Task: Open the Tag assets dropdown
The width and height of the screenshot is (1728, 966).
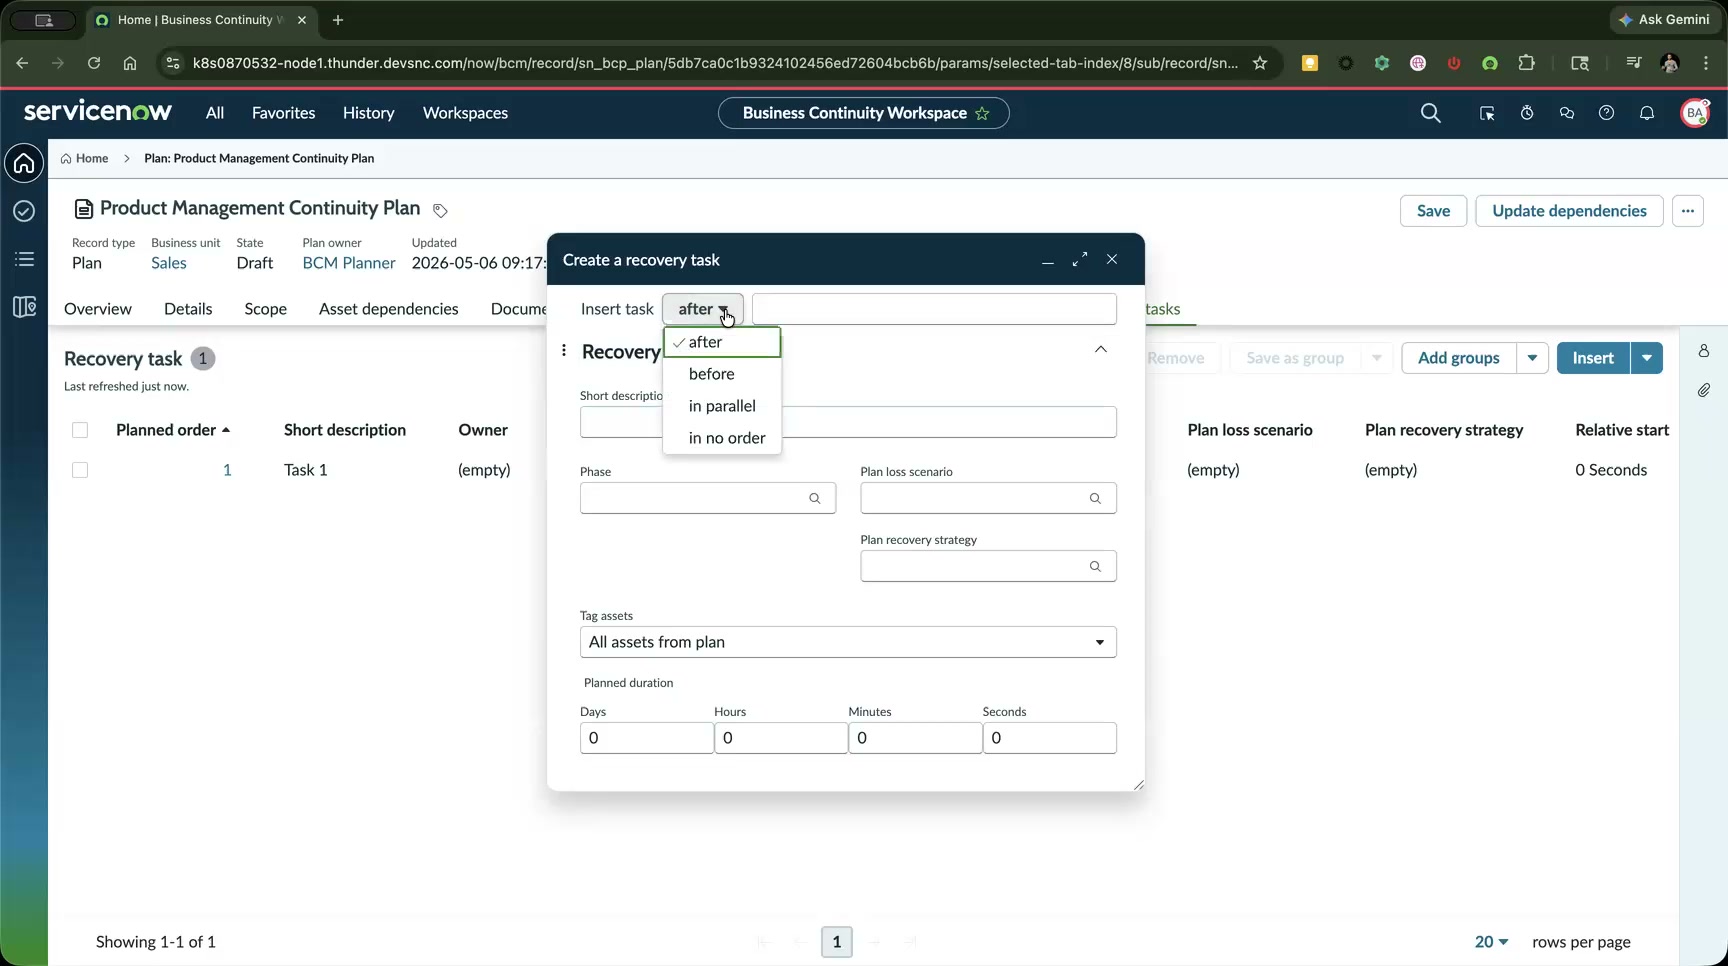Action: (x=848, y=642)
